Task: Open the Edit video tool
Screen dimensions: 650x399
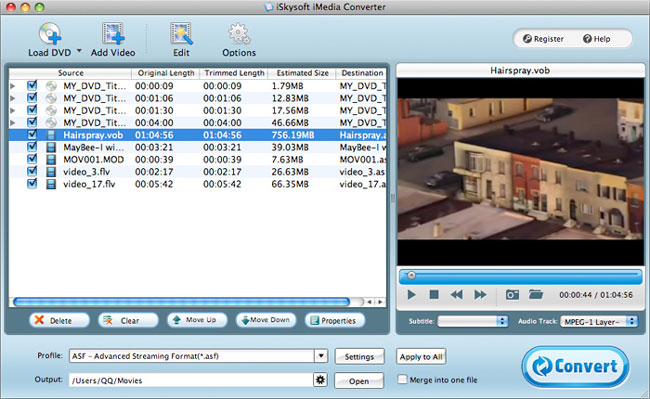Action: pos(181,34)
